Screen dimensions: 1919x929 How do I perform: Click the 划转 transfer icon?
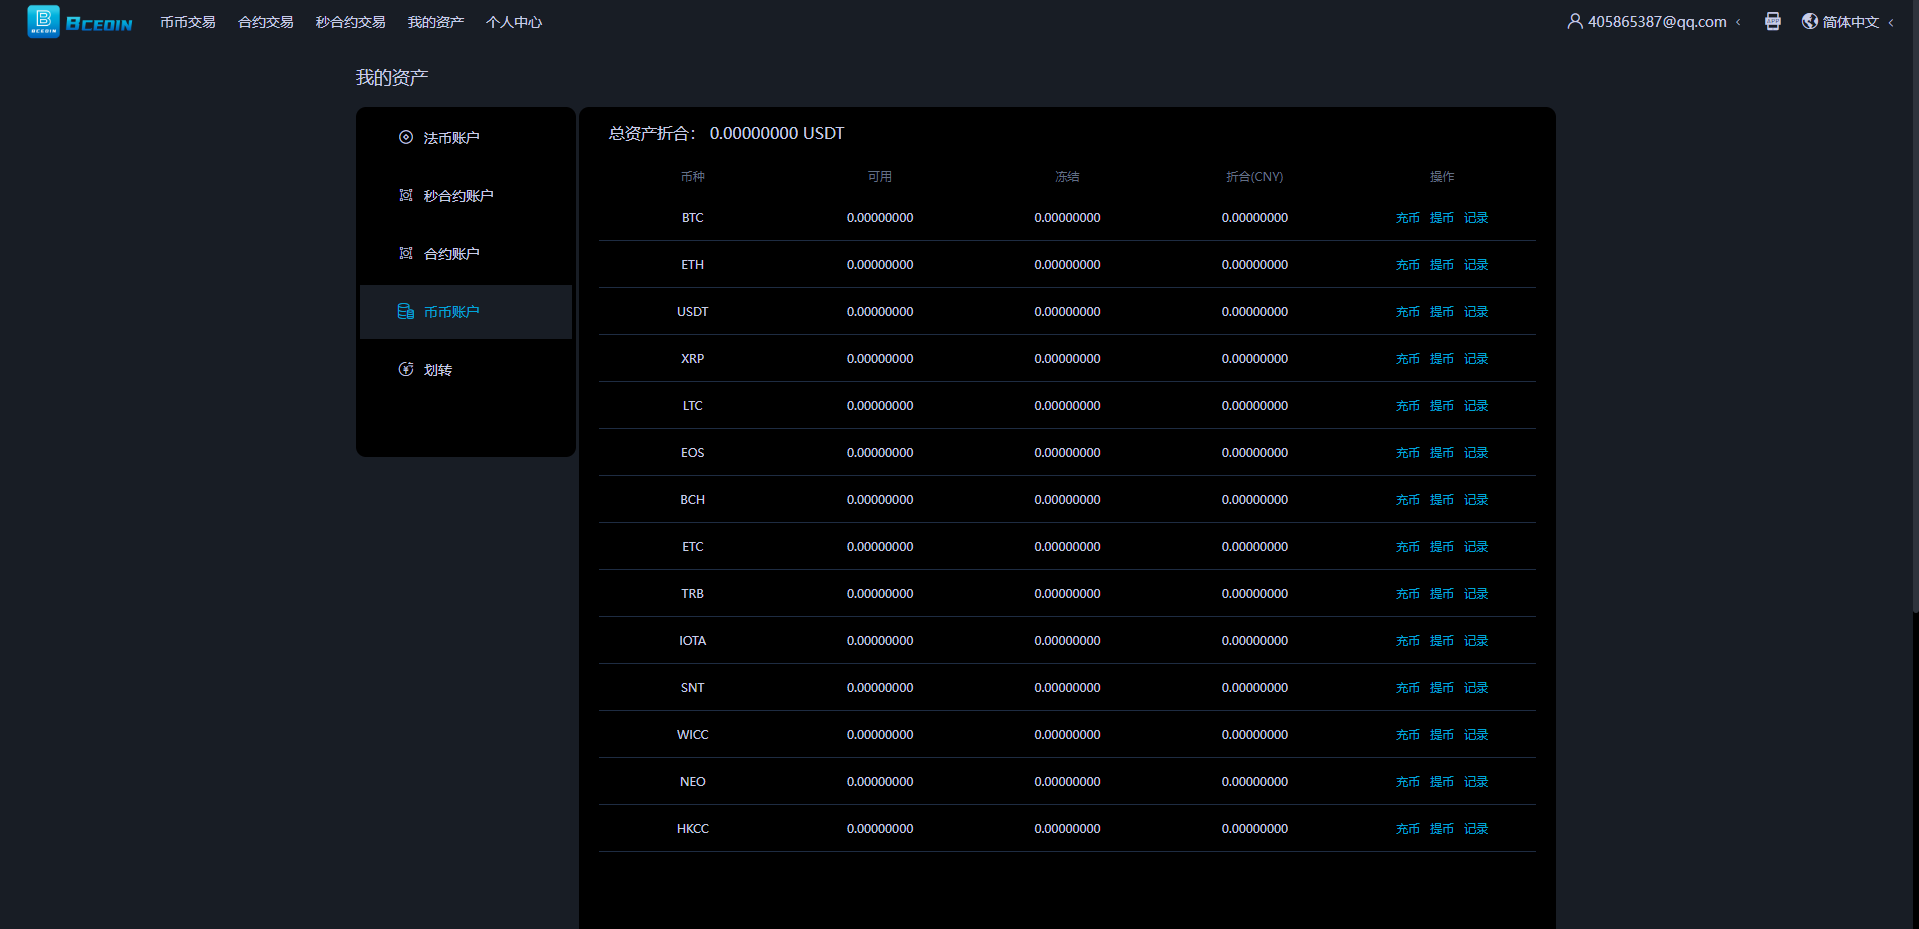(406, 370)
